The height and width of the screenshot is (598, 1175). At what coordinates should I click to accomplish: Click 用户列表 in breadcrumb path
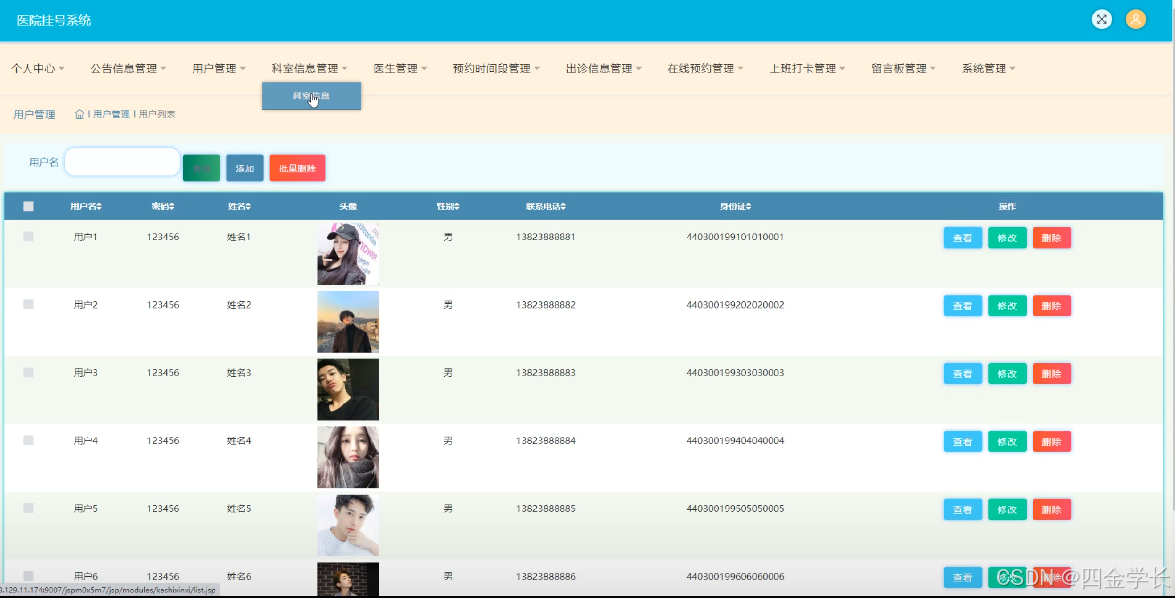click(157, 114)
